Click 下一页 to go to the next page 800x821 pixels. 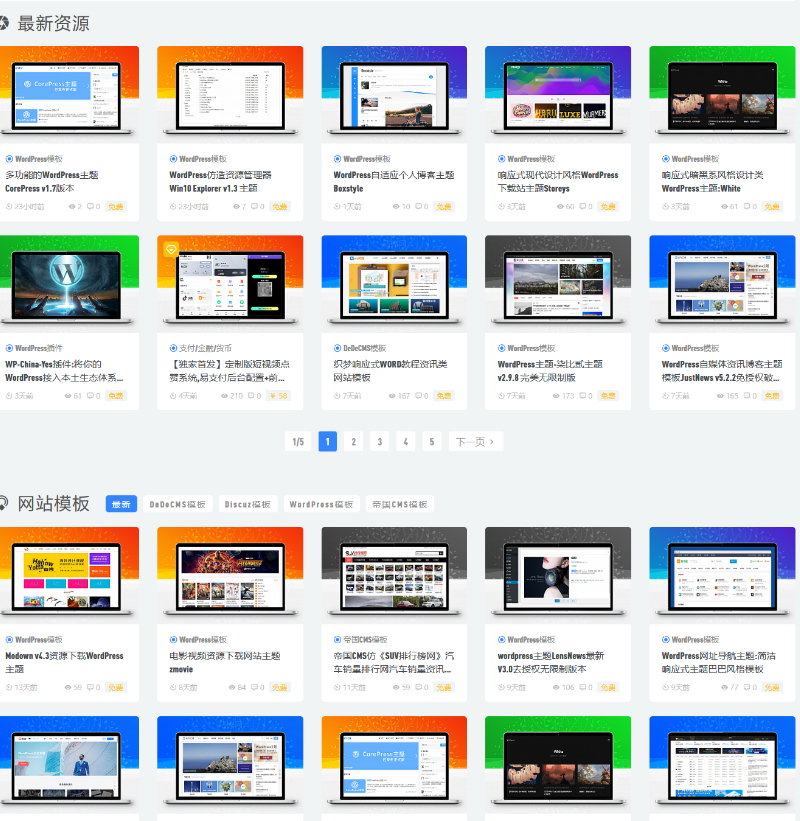tap(475, 441)
